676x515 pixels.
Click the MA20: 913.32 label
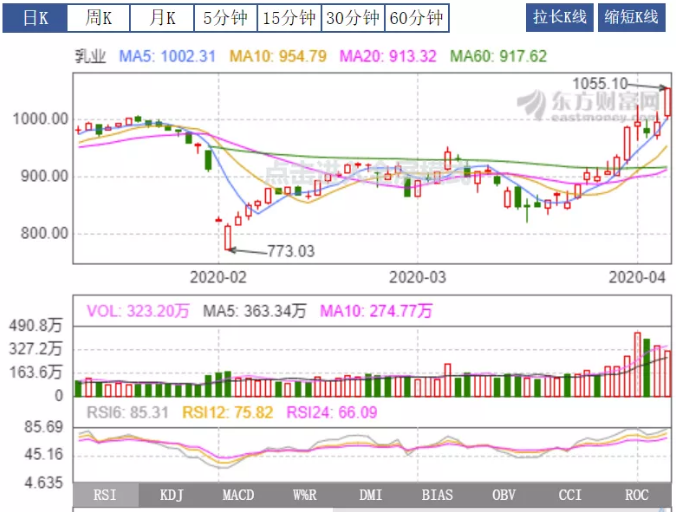point(388,56)
